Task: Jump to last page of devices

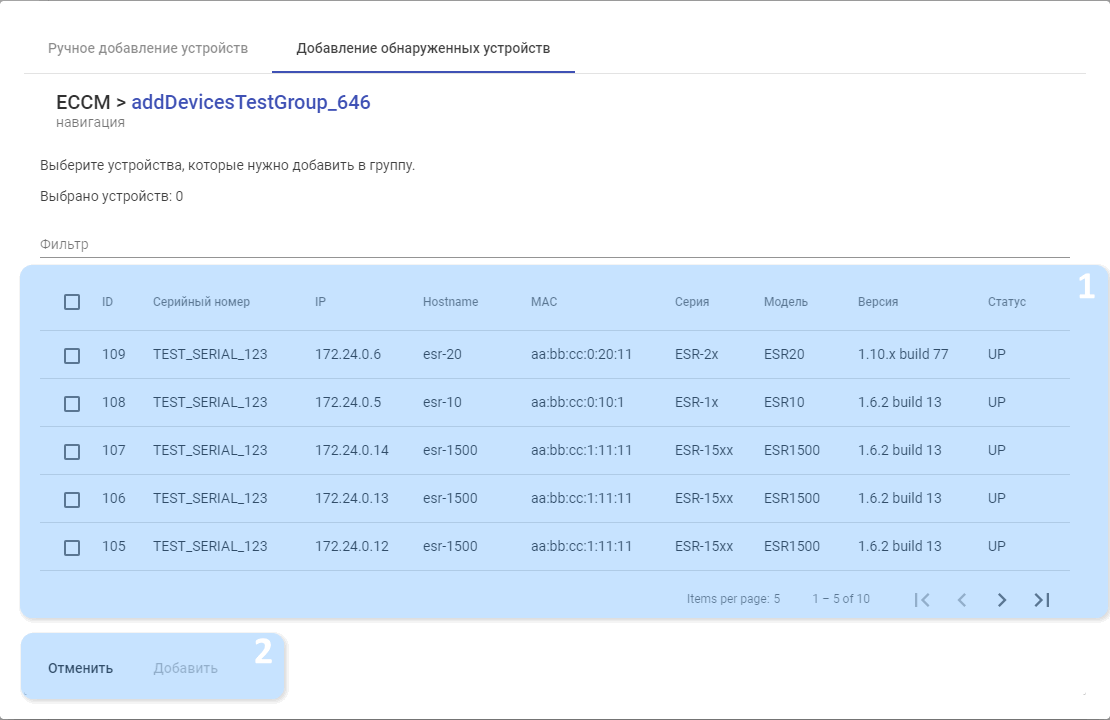Action: point(1041,600)
